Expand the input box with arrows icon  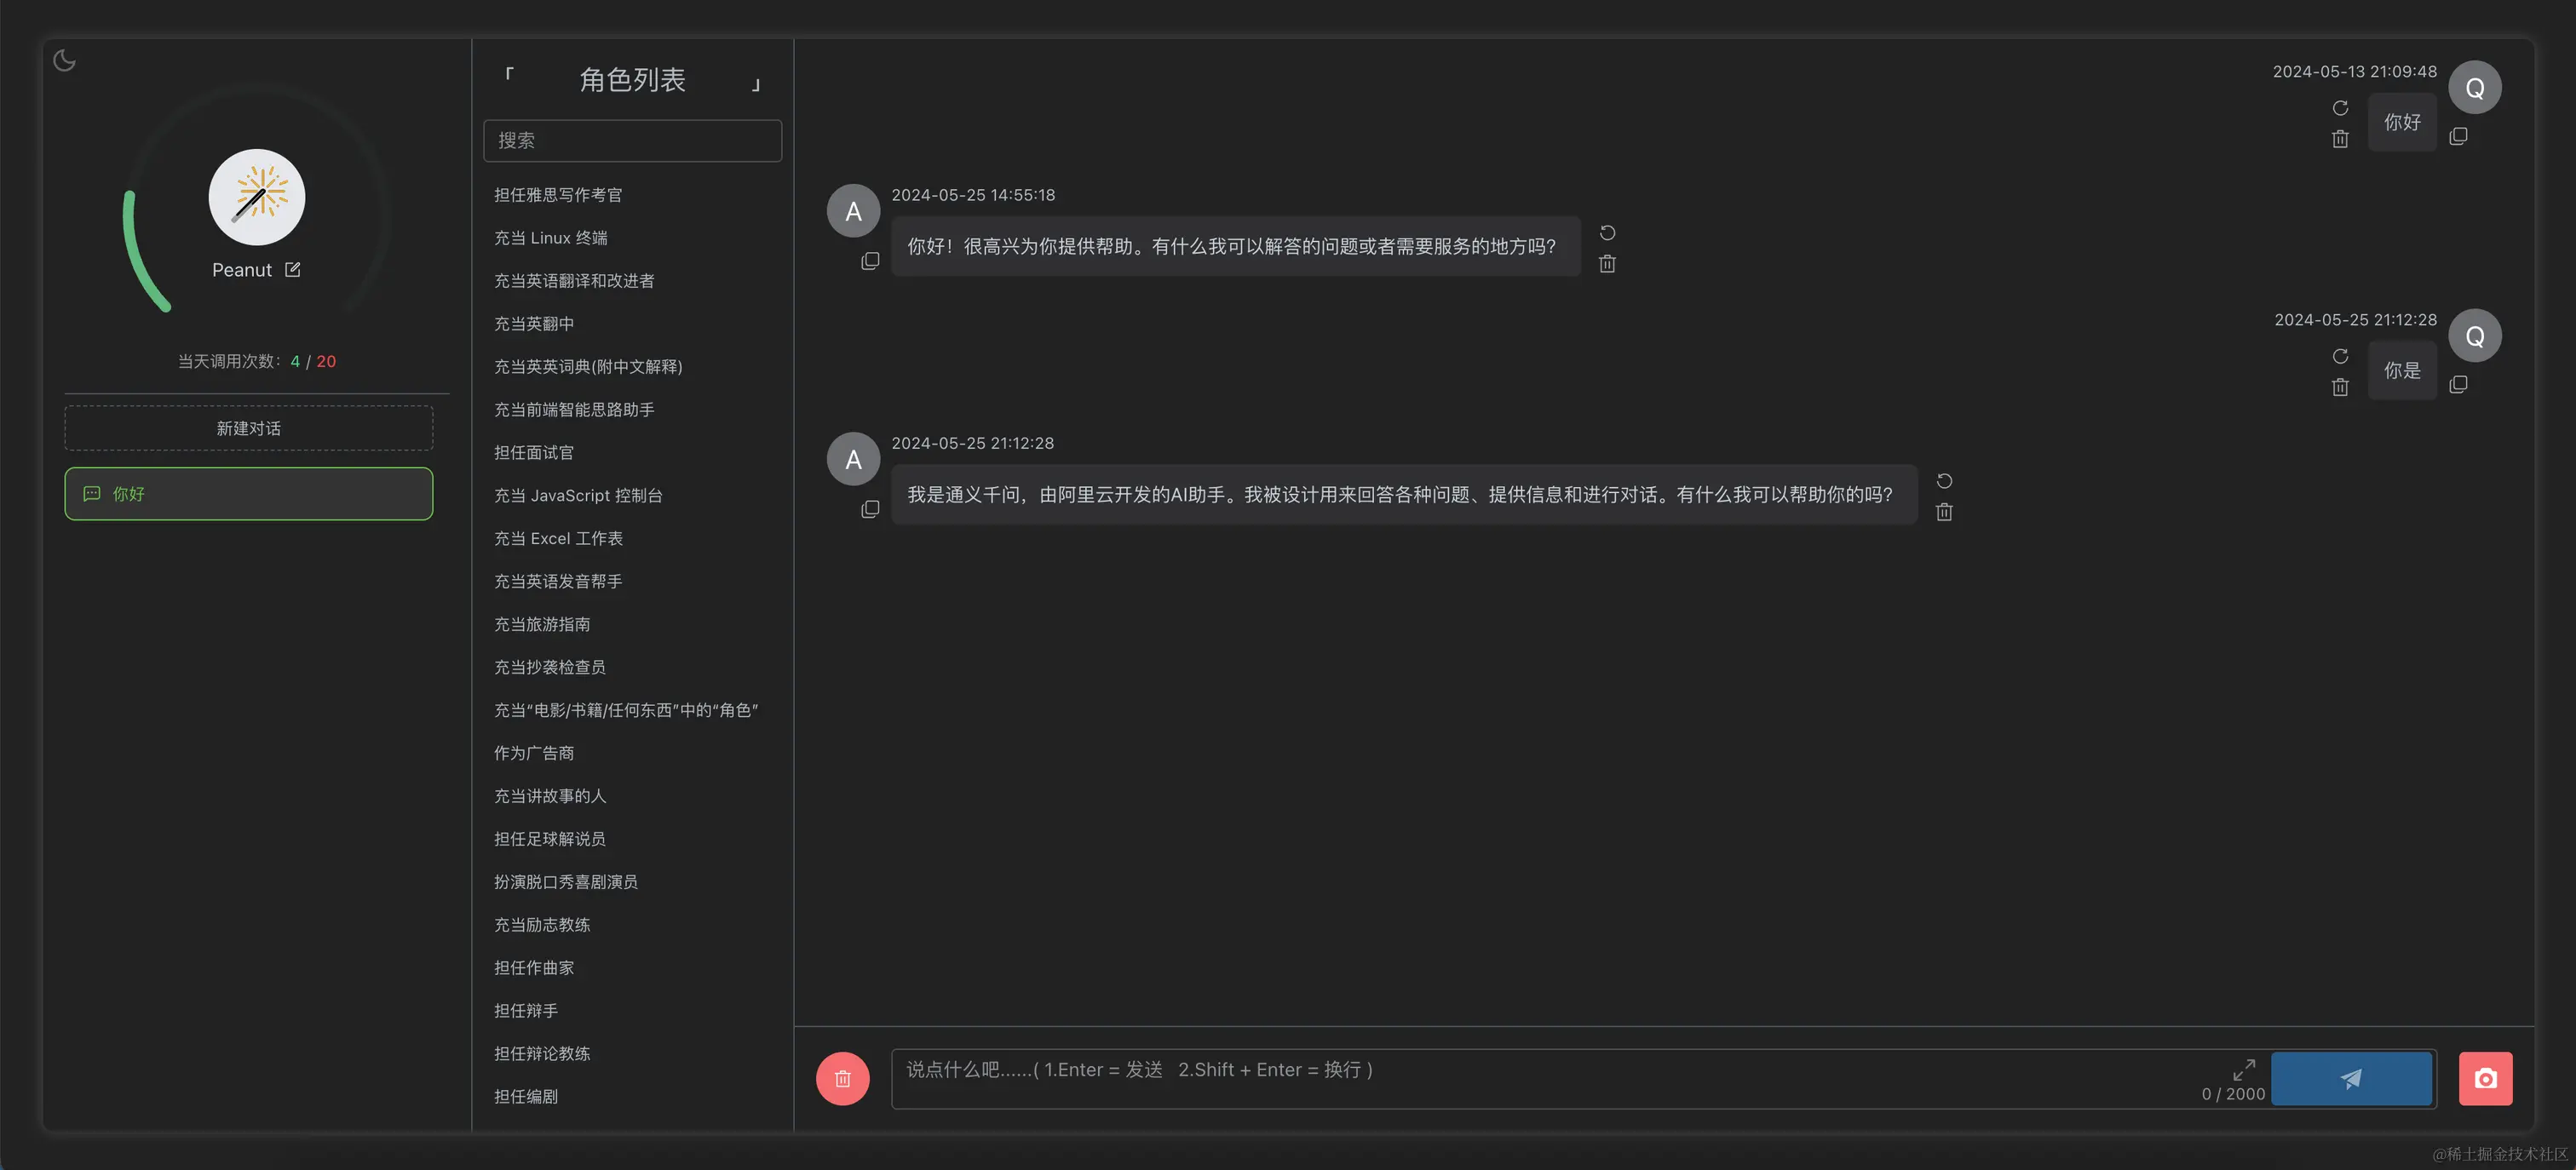(x=2243, y=1069)
